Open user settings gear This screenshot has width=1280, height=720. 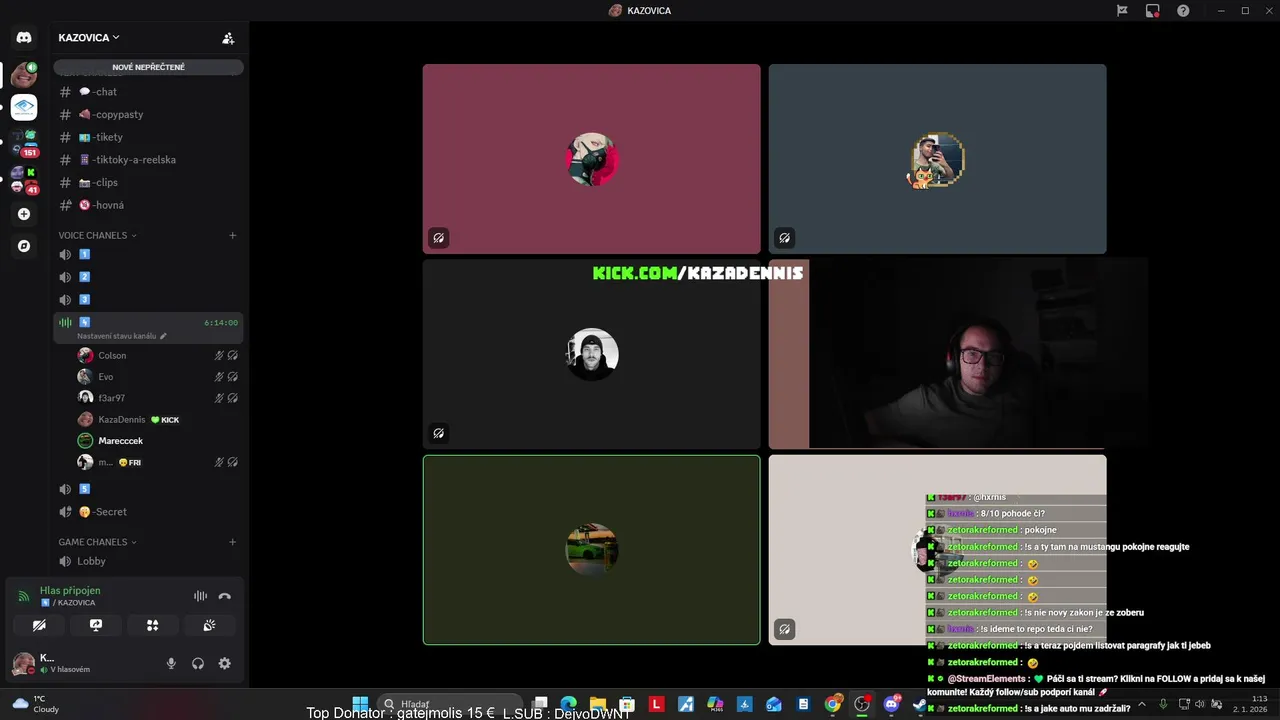(225, 663)
